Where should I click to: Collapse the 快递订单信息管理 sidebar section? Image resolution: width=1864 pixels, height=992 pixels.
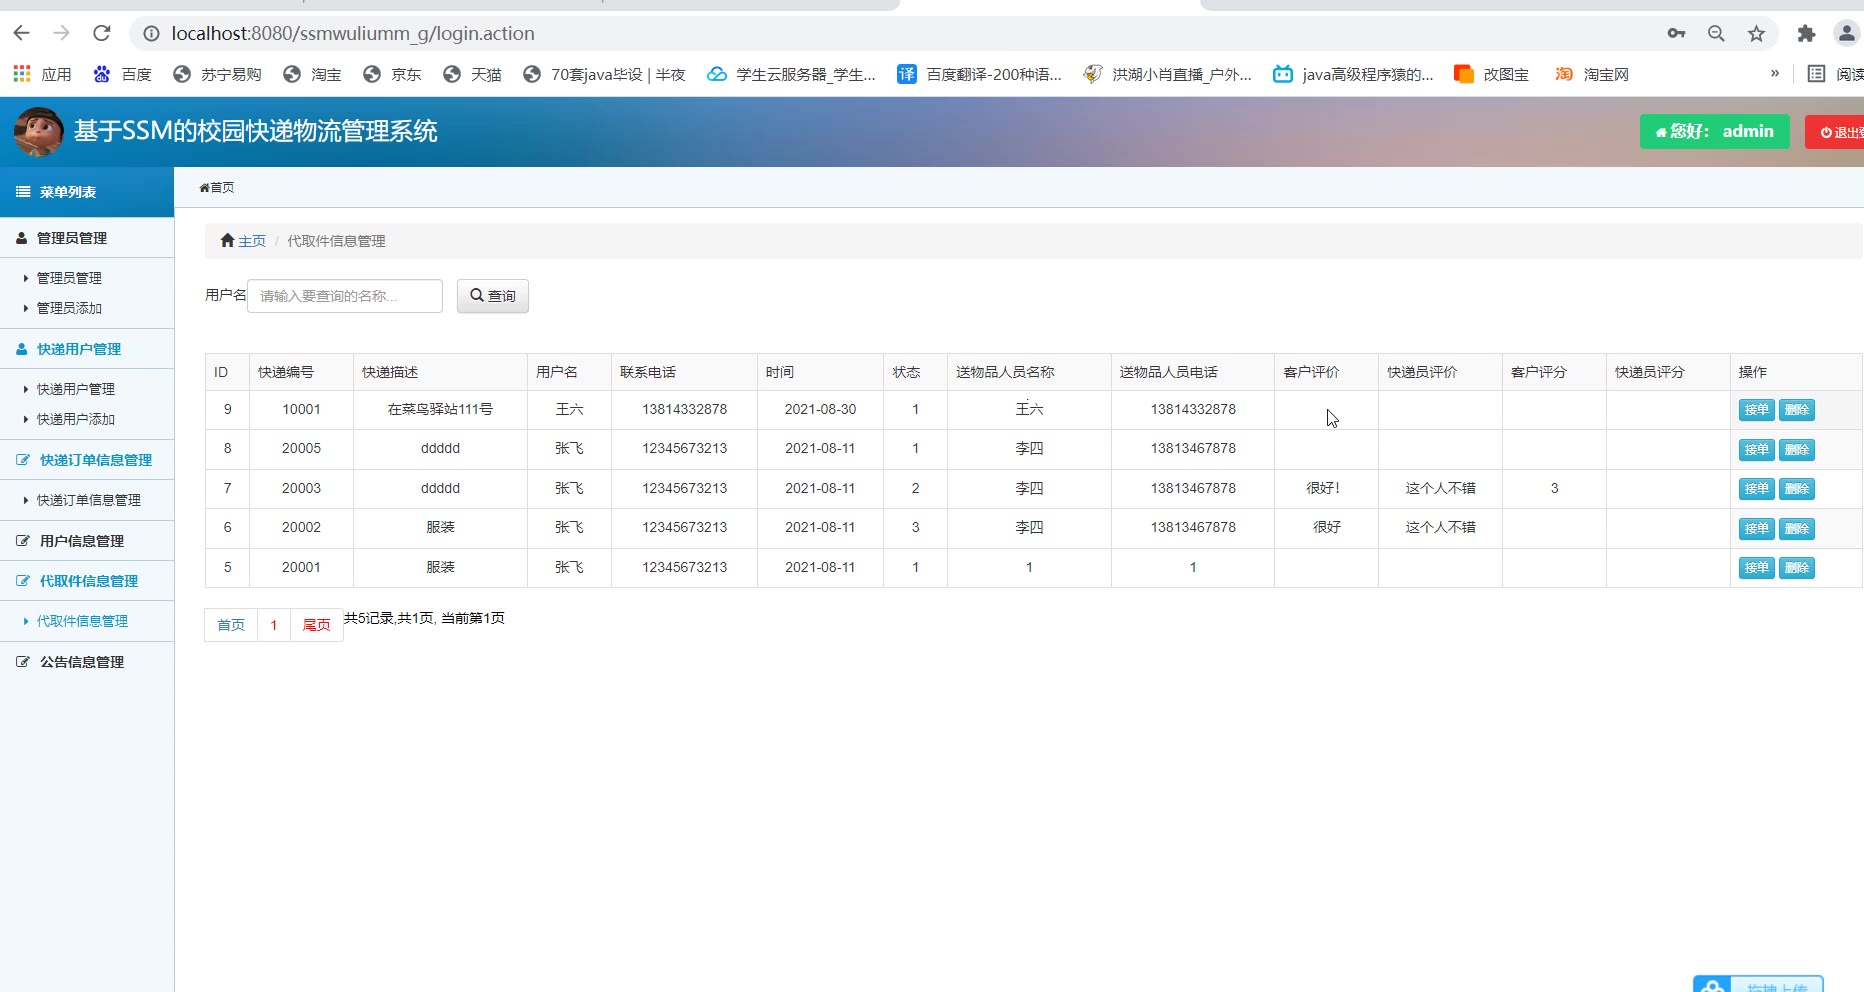click(95, 460)
